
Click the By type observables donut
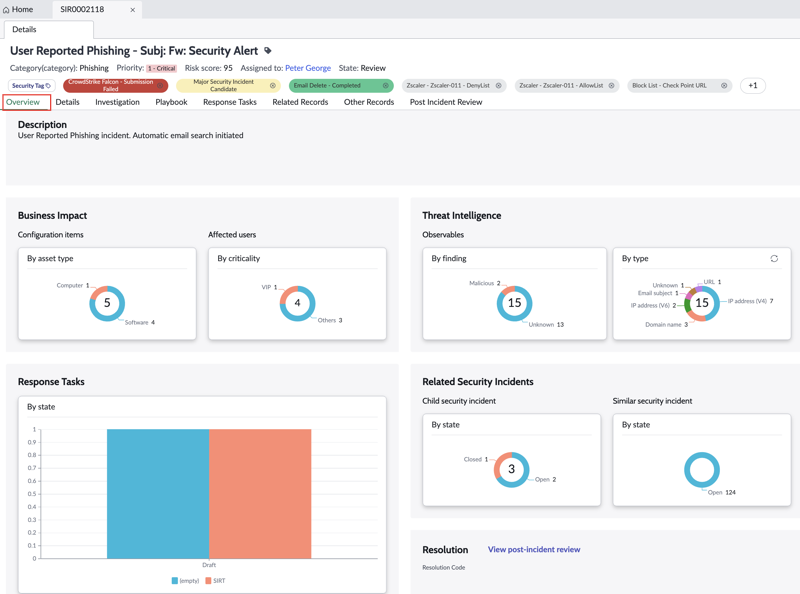tap(702, 303)
